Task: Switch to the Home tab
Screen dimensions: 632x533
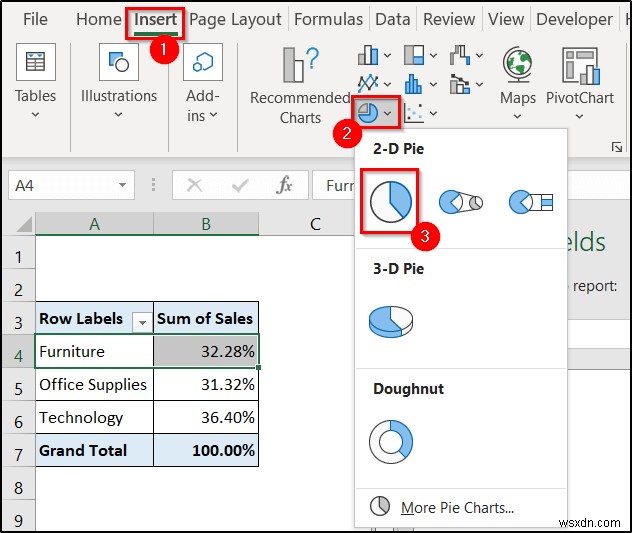Action: coord(99,19)
